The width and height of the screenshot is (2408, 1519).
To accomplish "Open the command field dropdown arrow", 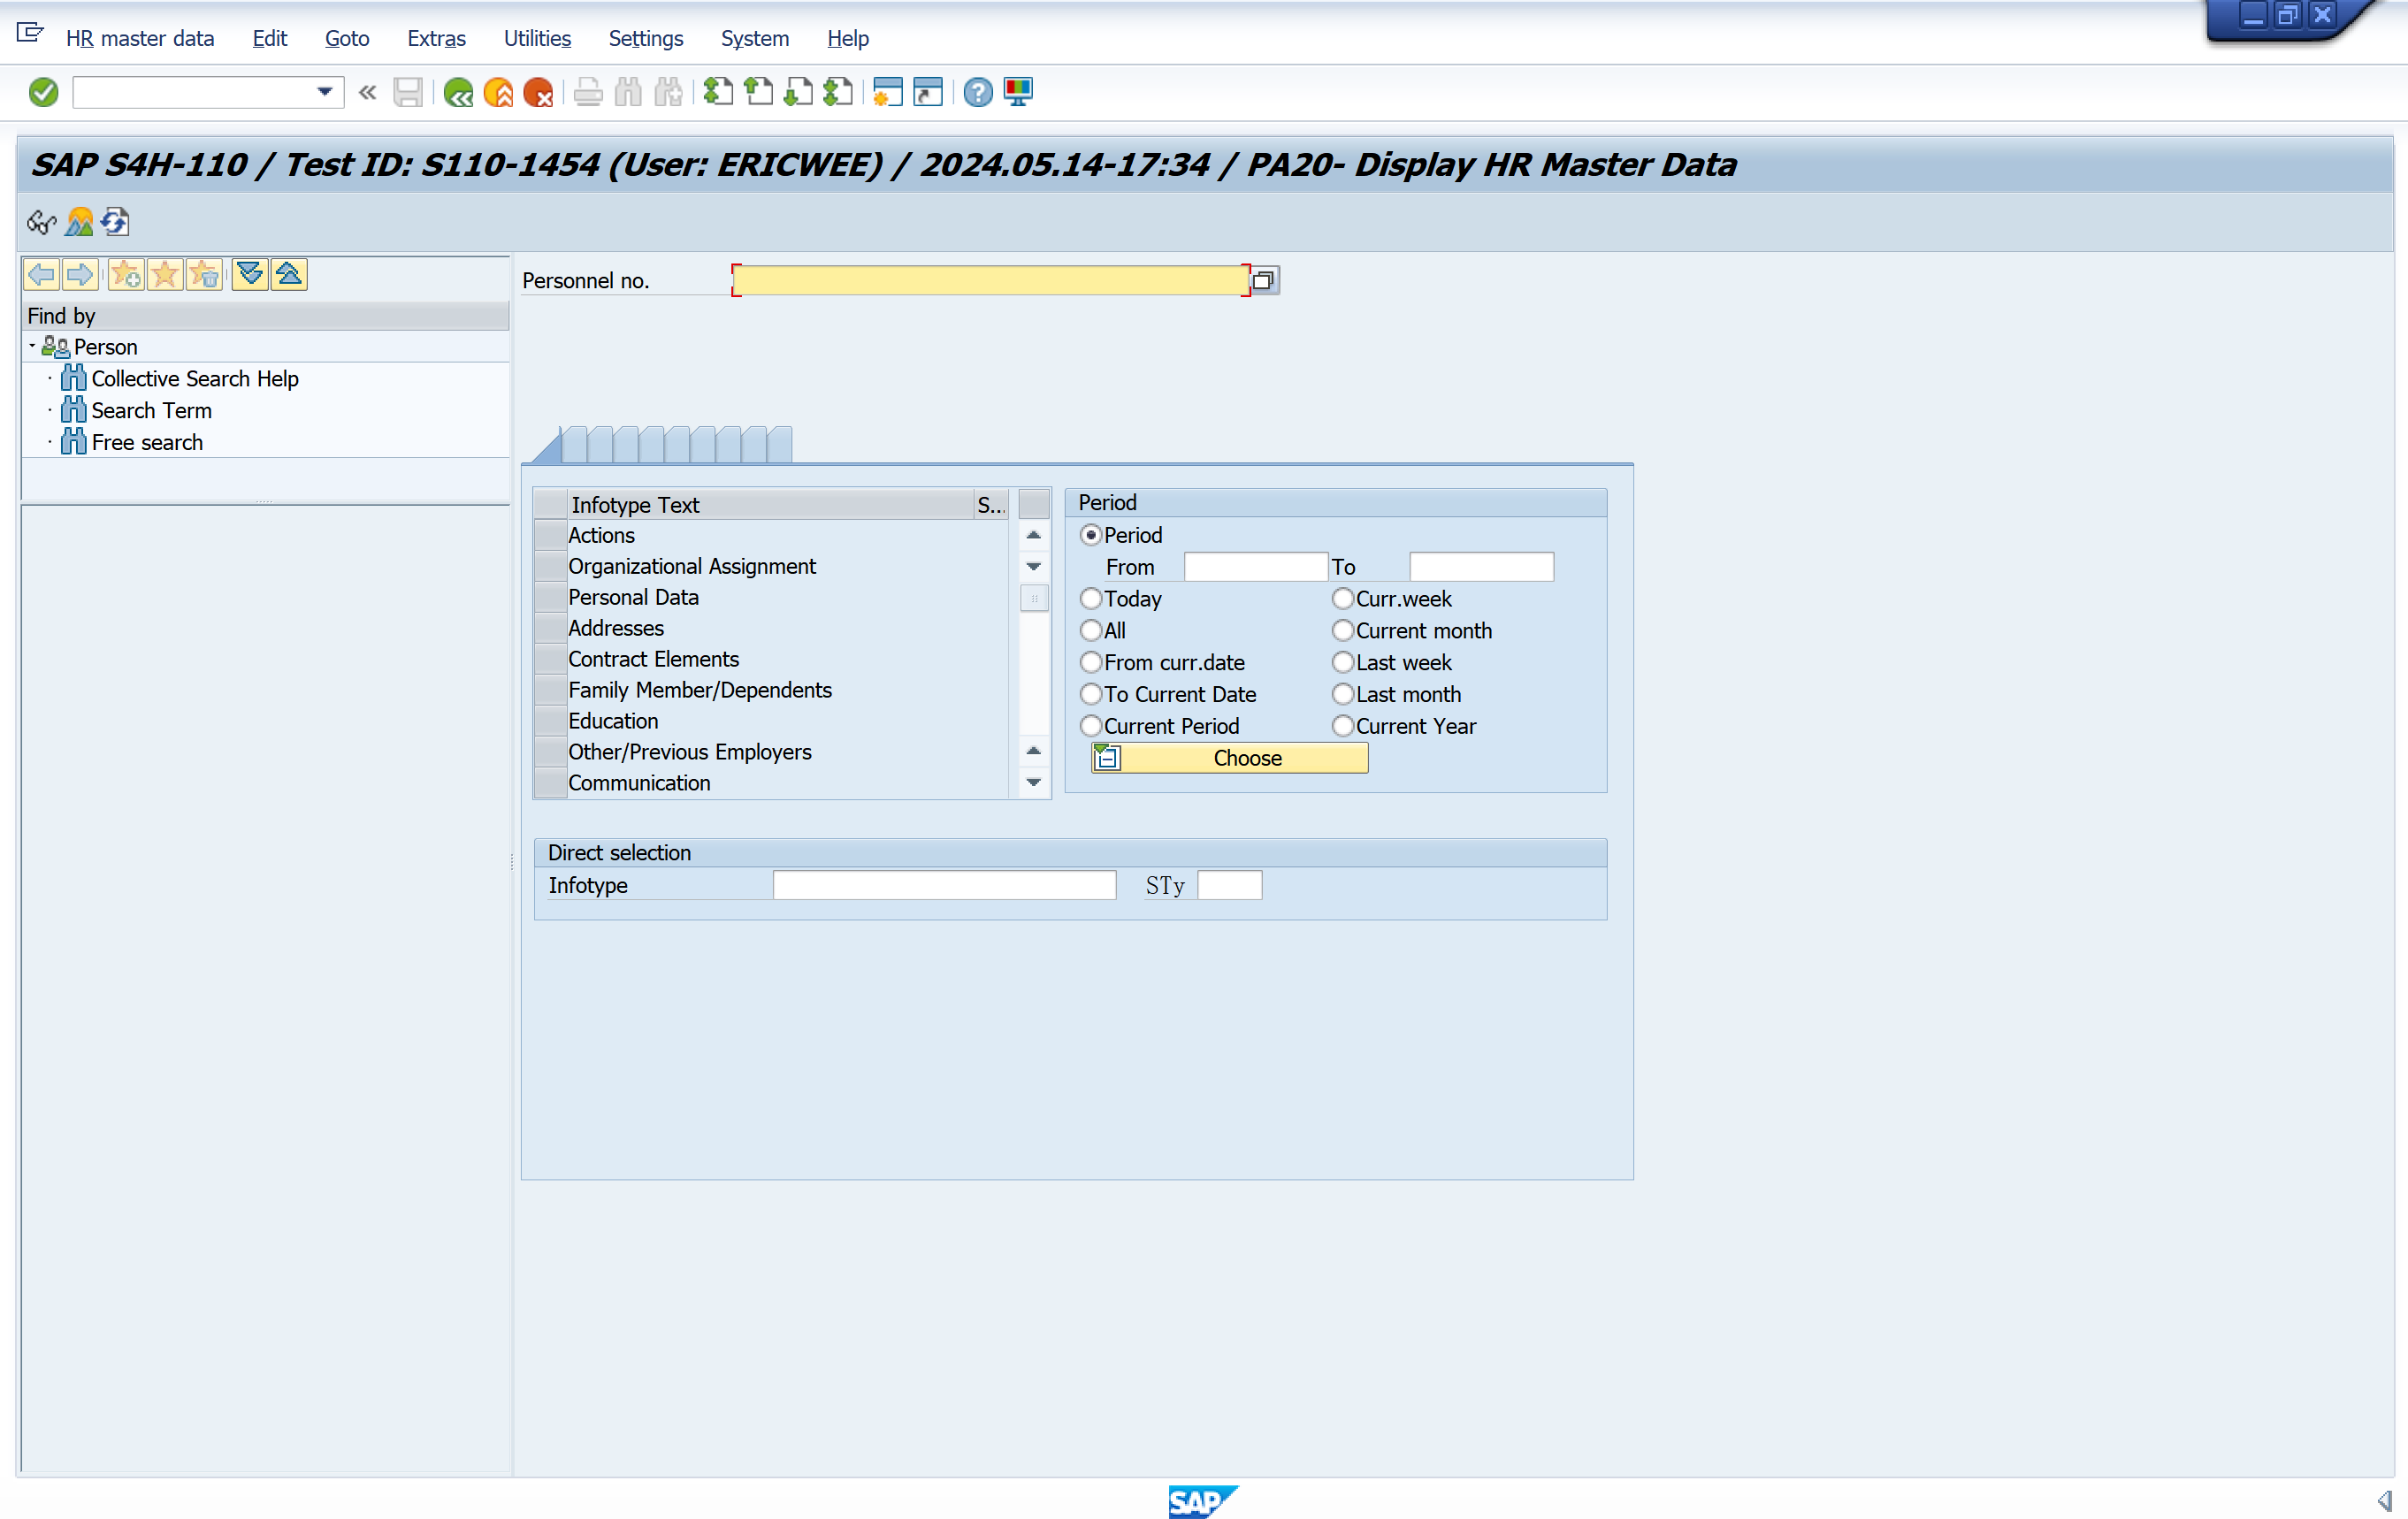I will 324,92.
